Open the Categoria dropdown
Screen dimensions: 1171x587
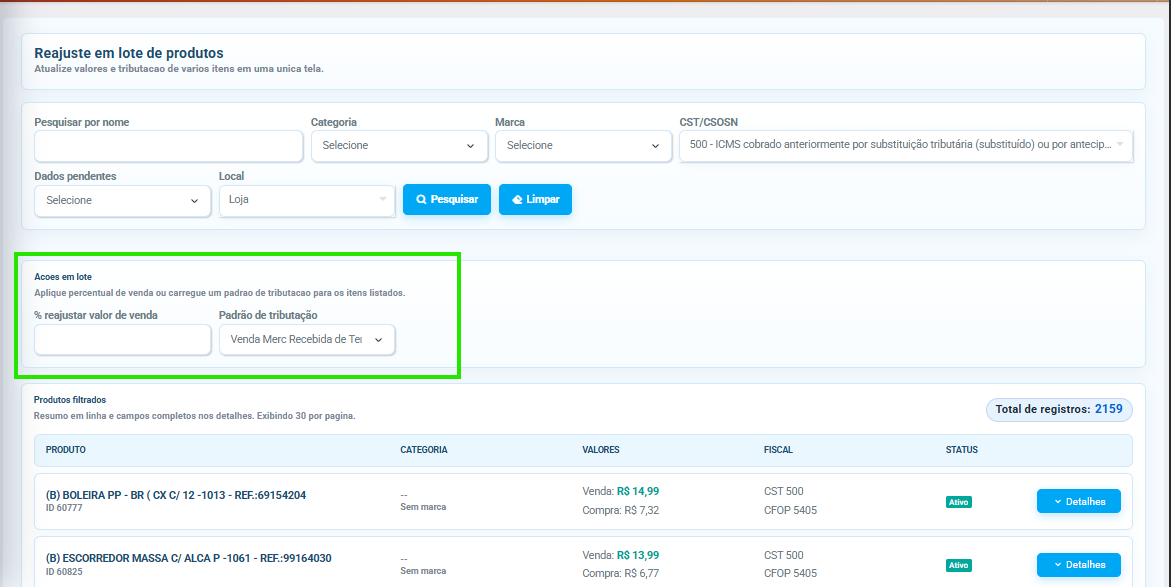coord(400,146)
